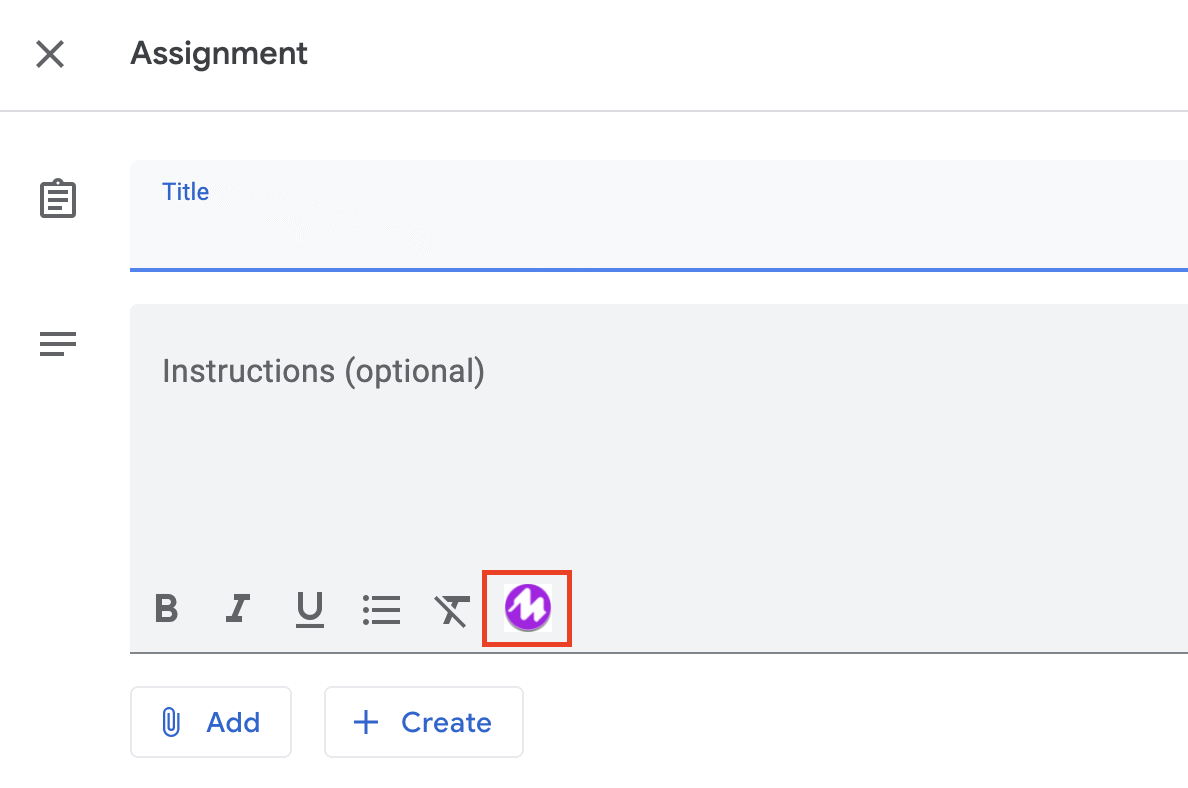Viewport: 1188px width, 788px height.
Task: Click the text-lines icon beside Instructions
Action: (58, 345)
